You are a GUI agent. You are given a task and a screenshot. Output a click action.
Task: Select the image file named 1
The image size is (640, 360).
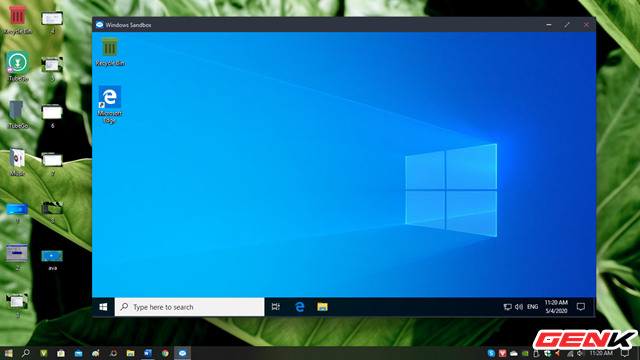tap(17, 213)
